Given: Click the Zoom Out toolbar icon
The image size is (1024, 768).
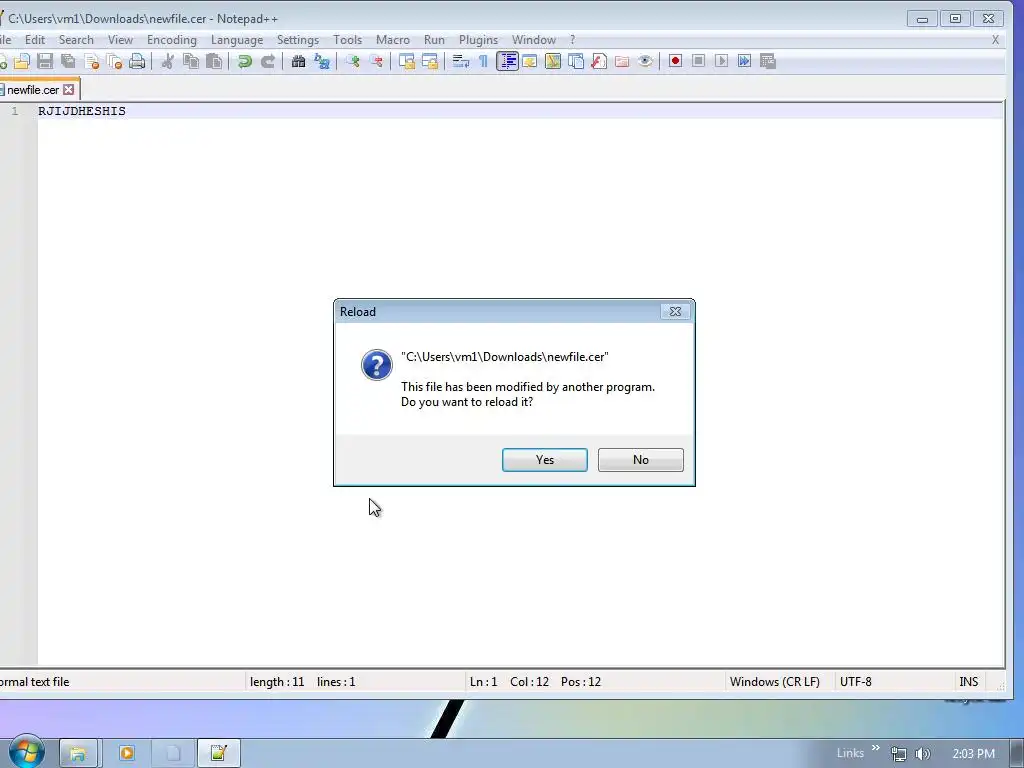Looking at the screenshot, I should (x=376, y=61).
